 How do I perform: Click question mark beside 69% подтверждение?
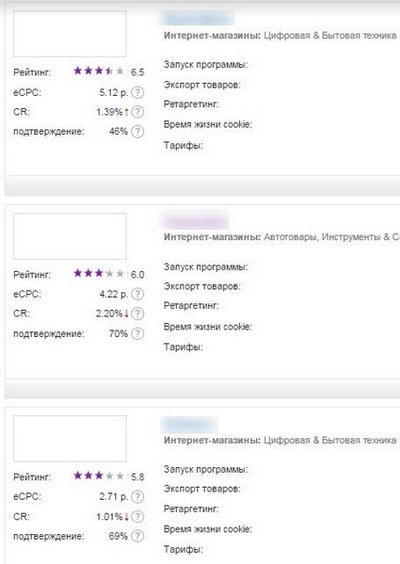[137, 536]
